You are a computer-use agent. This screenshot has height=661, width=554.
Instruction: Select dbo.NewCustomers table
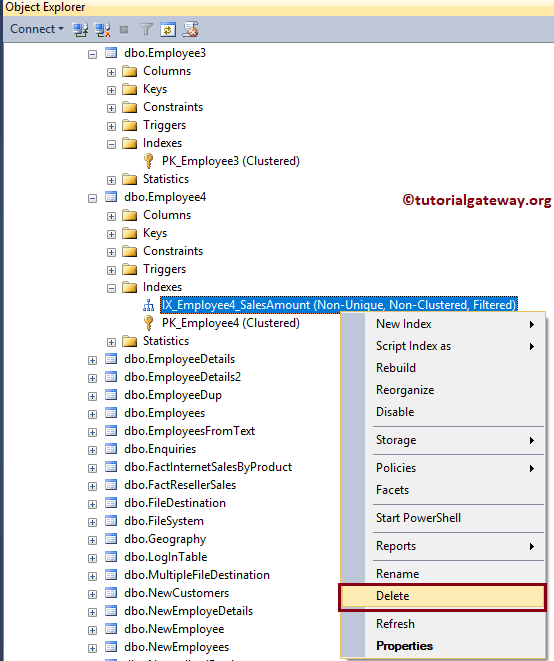tap(177, 593)
